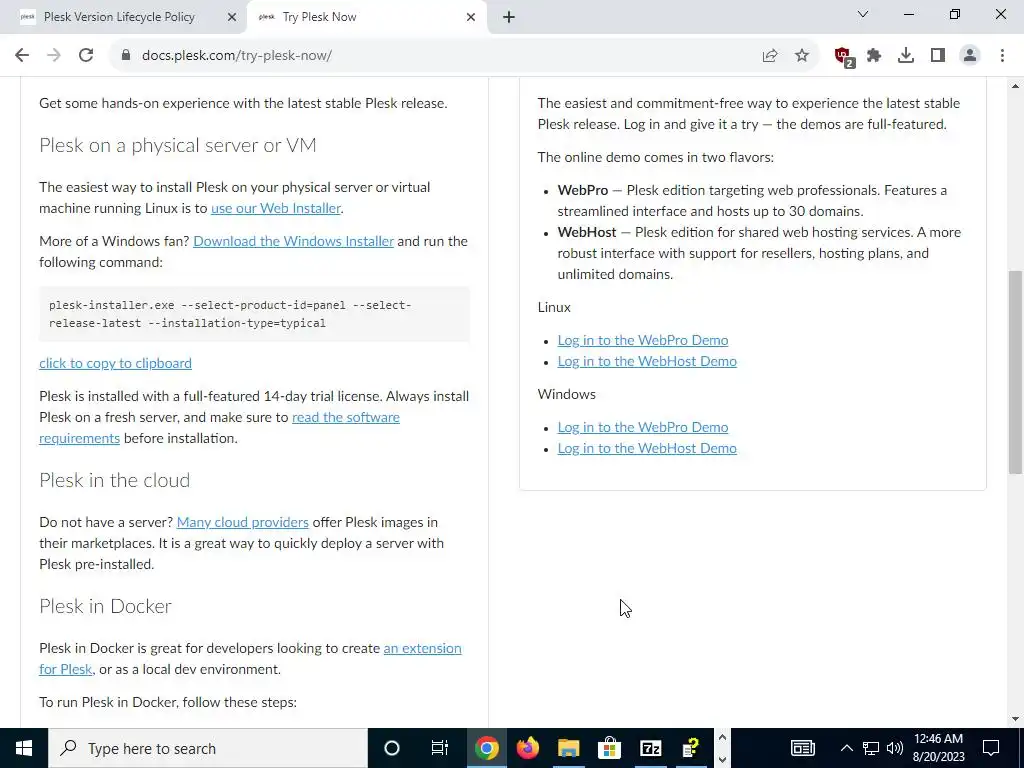Click the 'Plesk in Docker' heading
This screenshot has width=1024, height=768.
coord(105,606)
